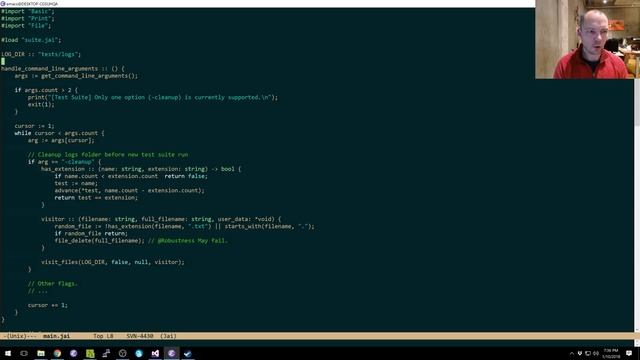Viewport: 640px width, 360px height.
Task: Click 'test := name;' line
Action: click(76, 183)
